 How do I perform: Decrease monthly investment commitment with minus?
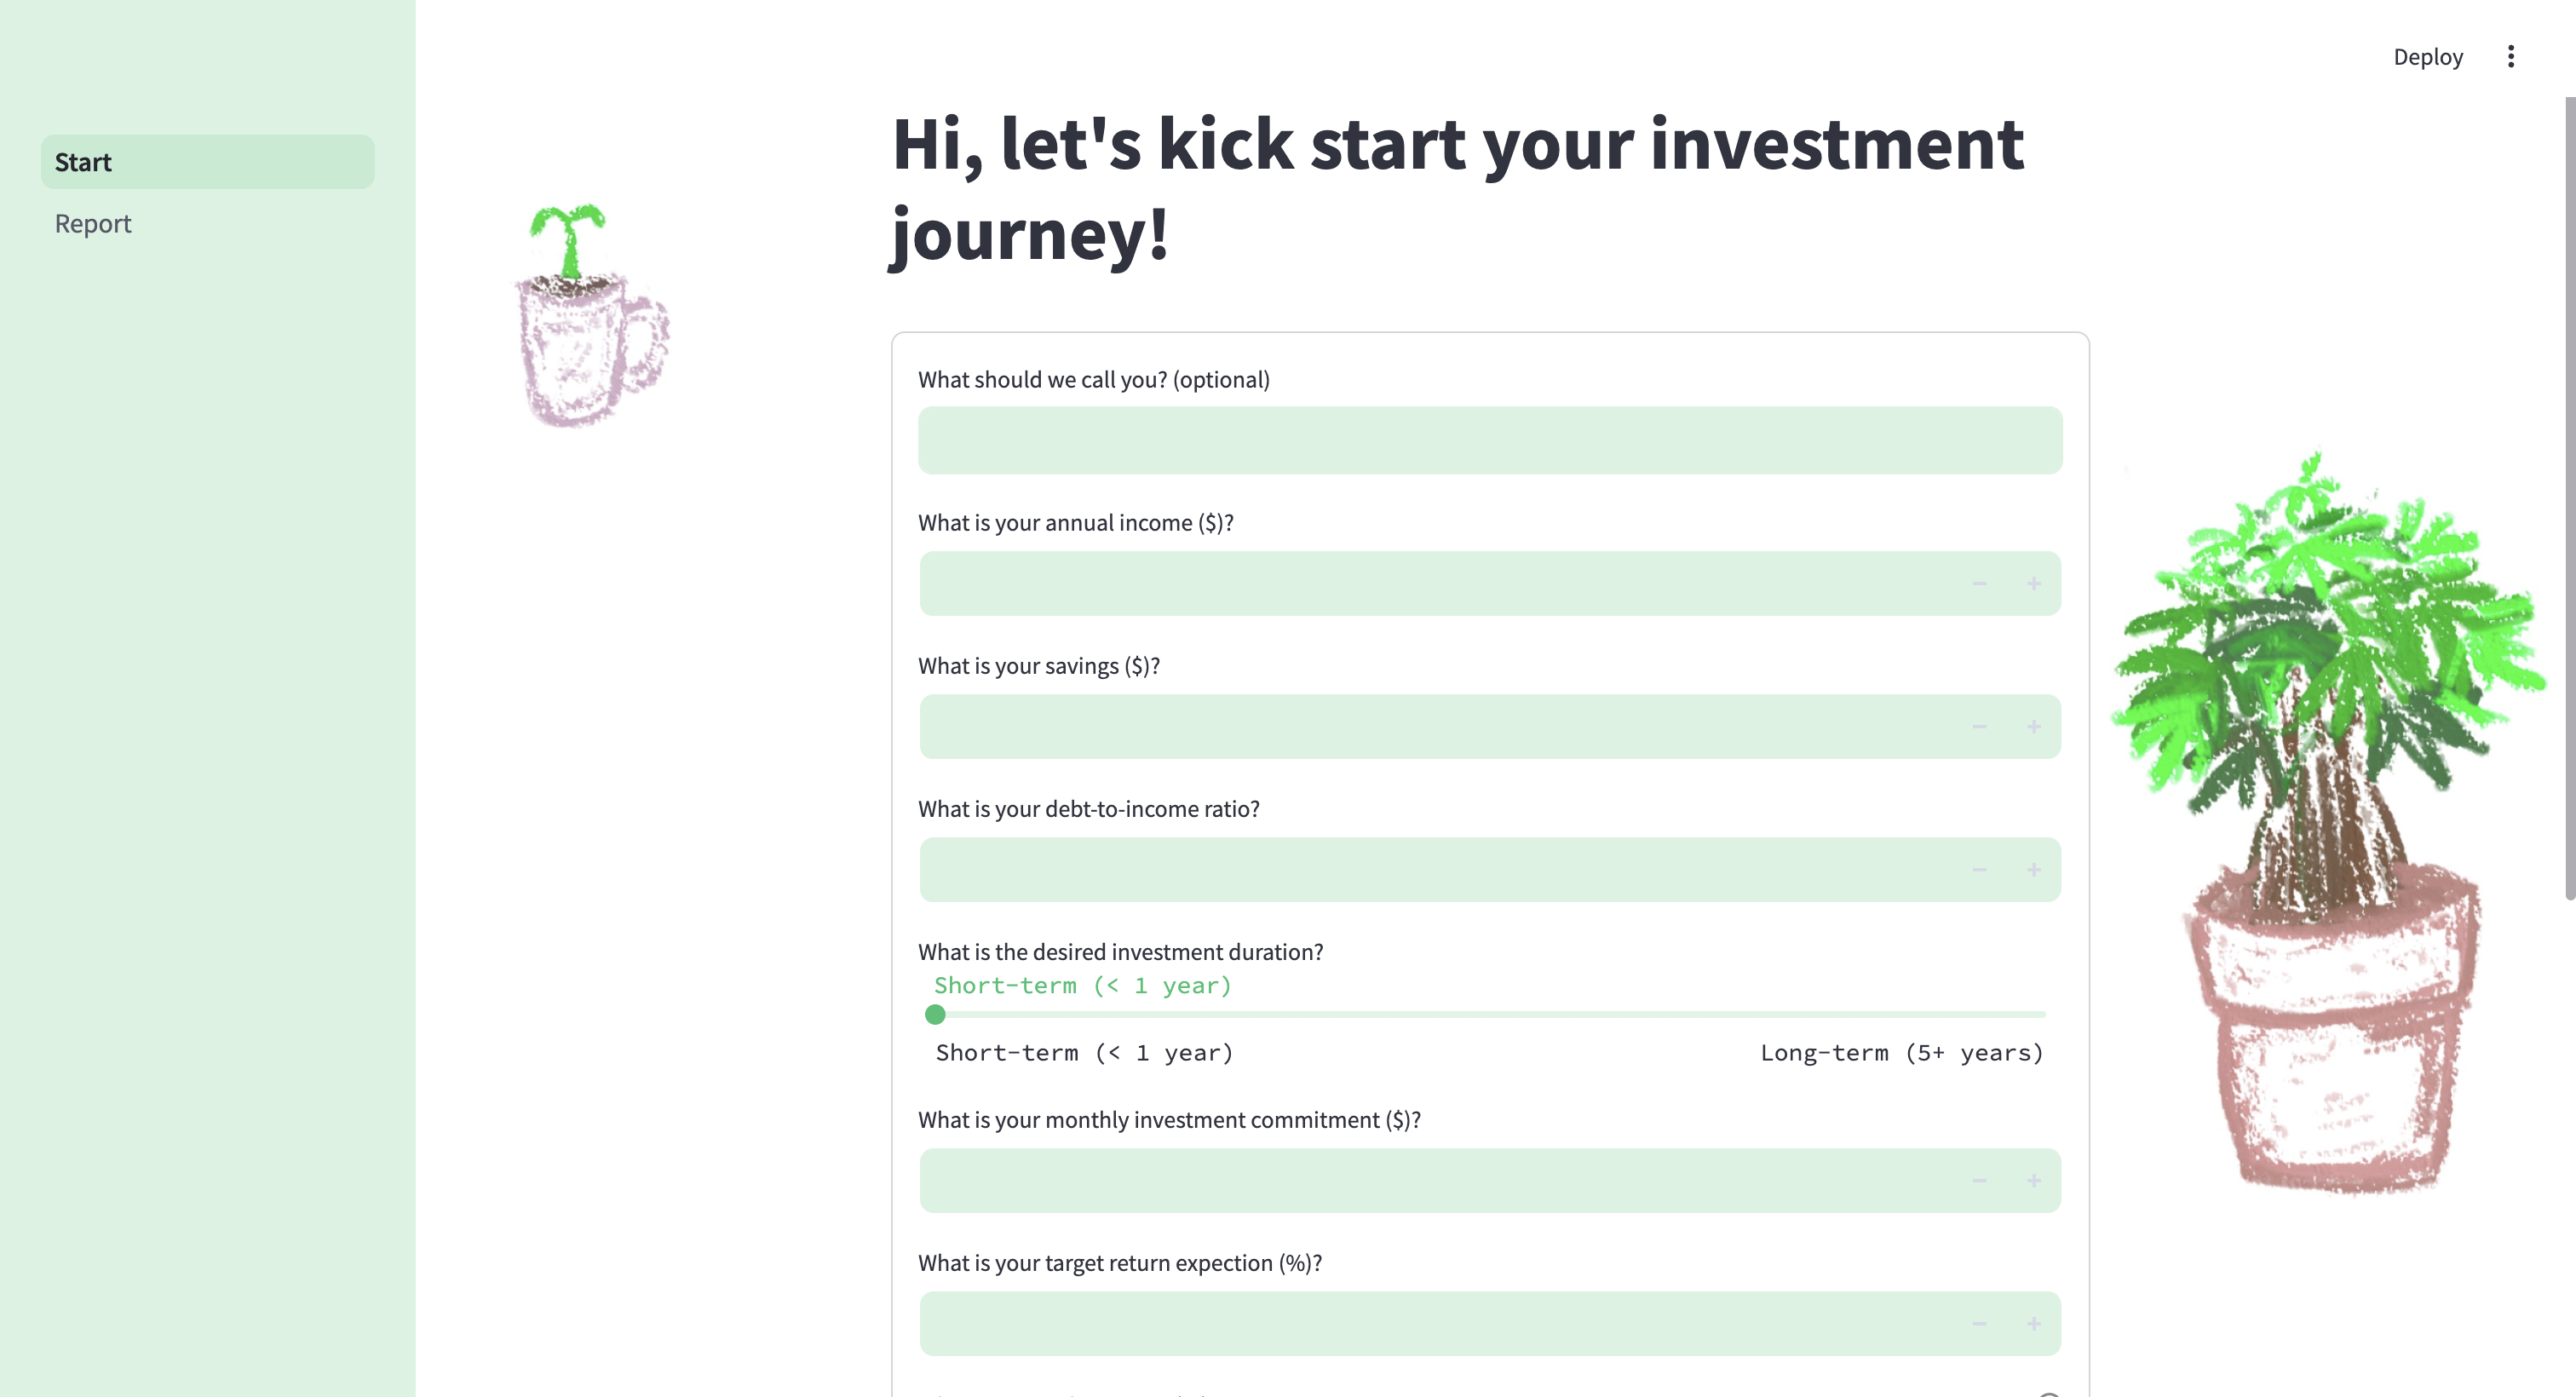pos(1979,1181)
